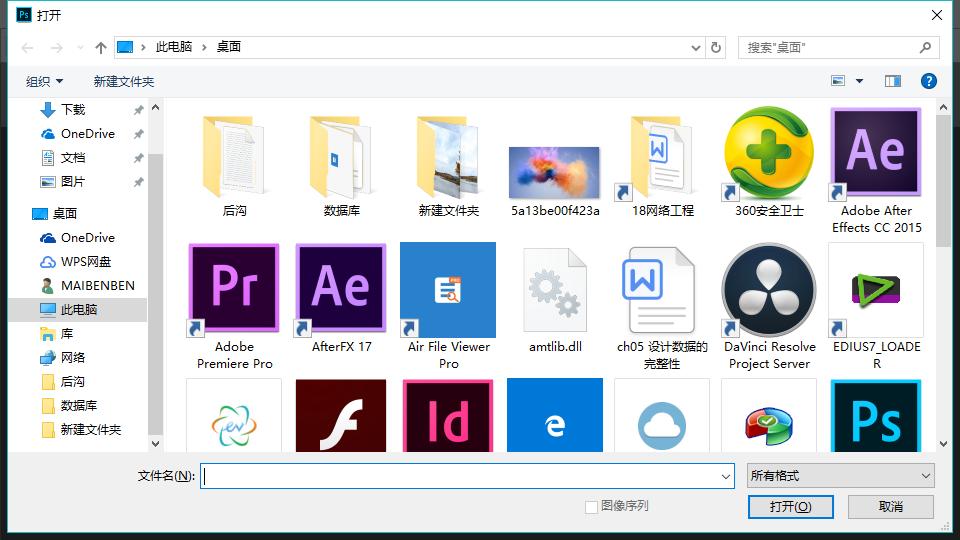Select 图片 in the sidebar
Image resolution: width=960 pixels, height=540 pixels.
tap(73, 181)
